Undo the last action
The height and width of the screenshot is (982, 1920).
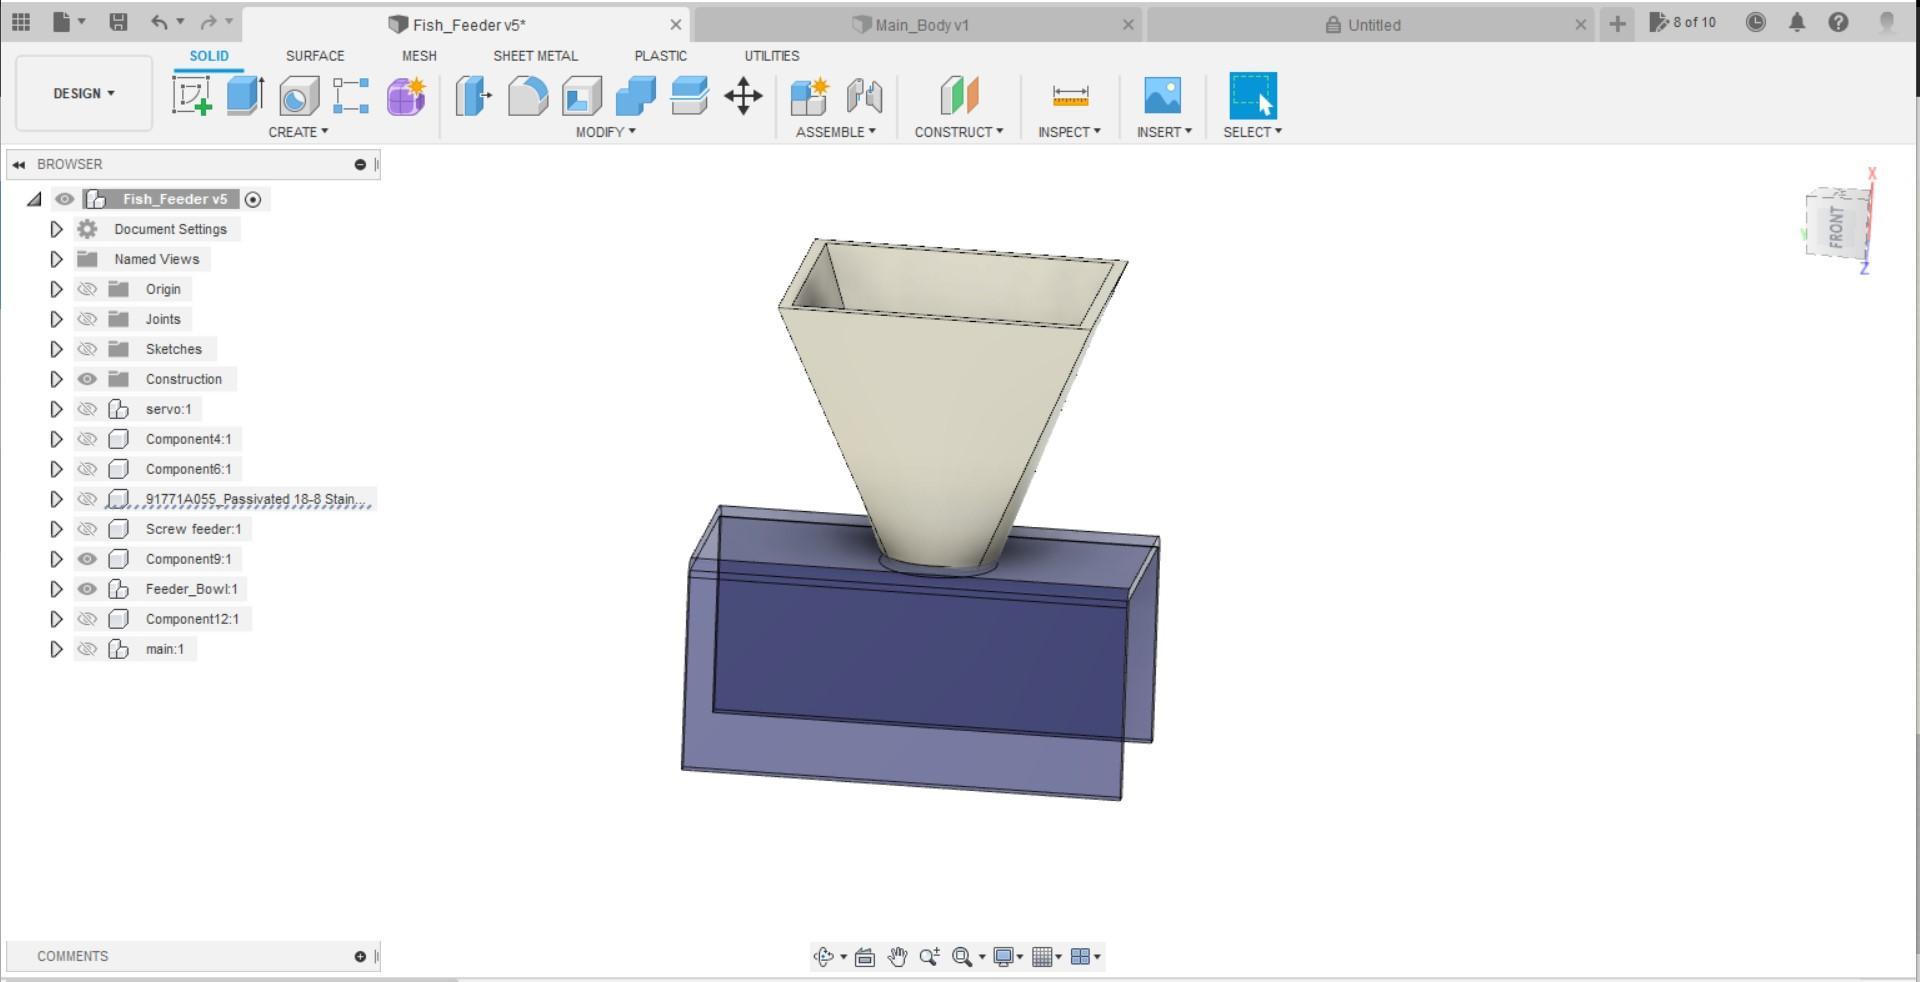click(x=160, y=22)
